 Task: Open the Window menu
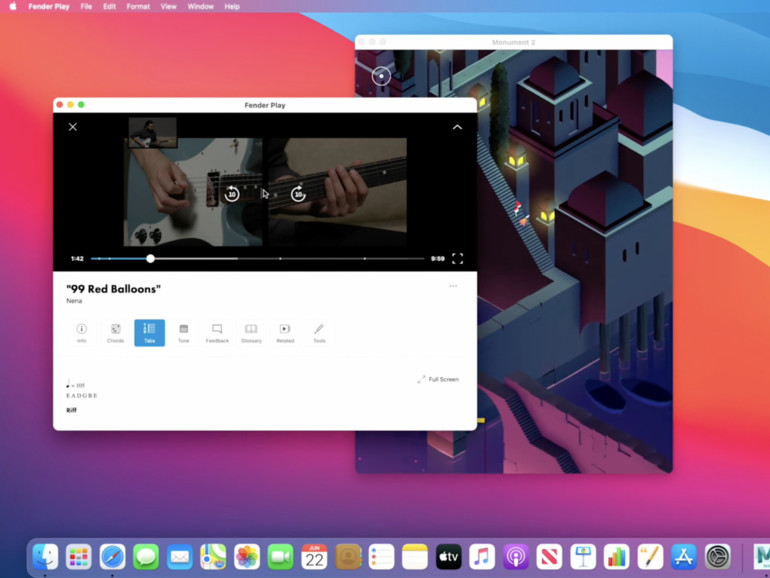[x=200, y=6]
